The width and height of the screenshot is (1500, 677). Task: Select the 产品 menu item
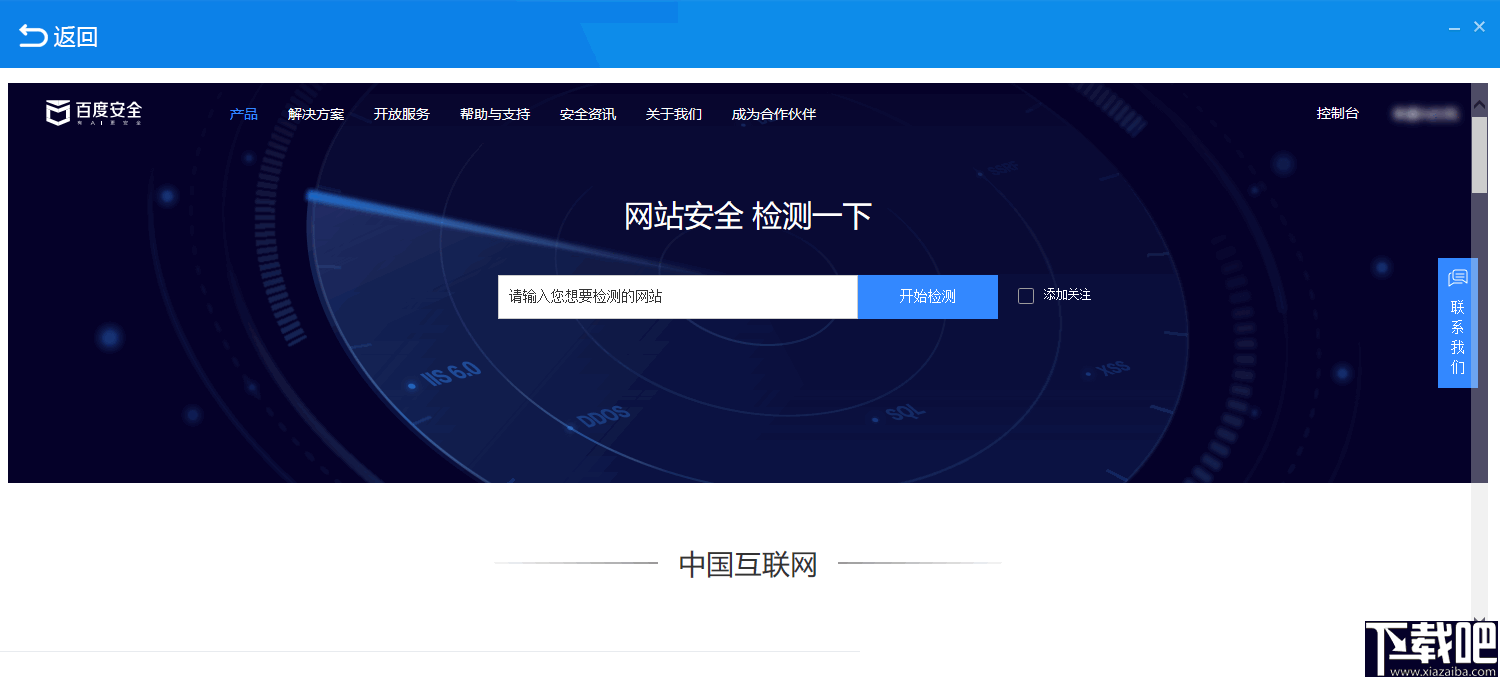(242, 114)
